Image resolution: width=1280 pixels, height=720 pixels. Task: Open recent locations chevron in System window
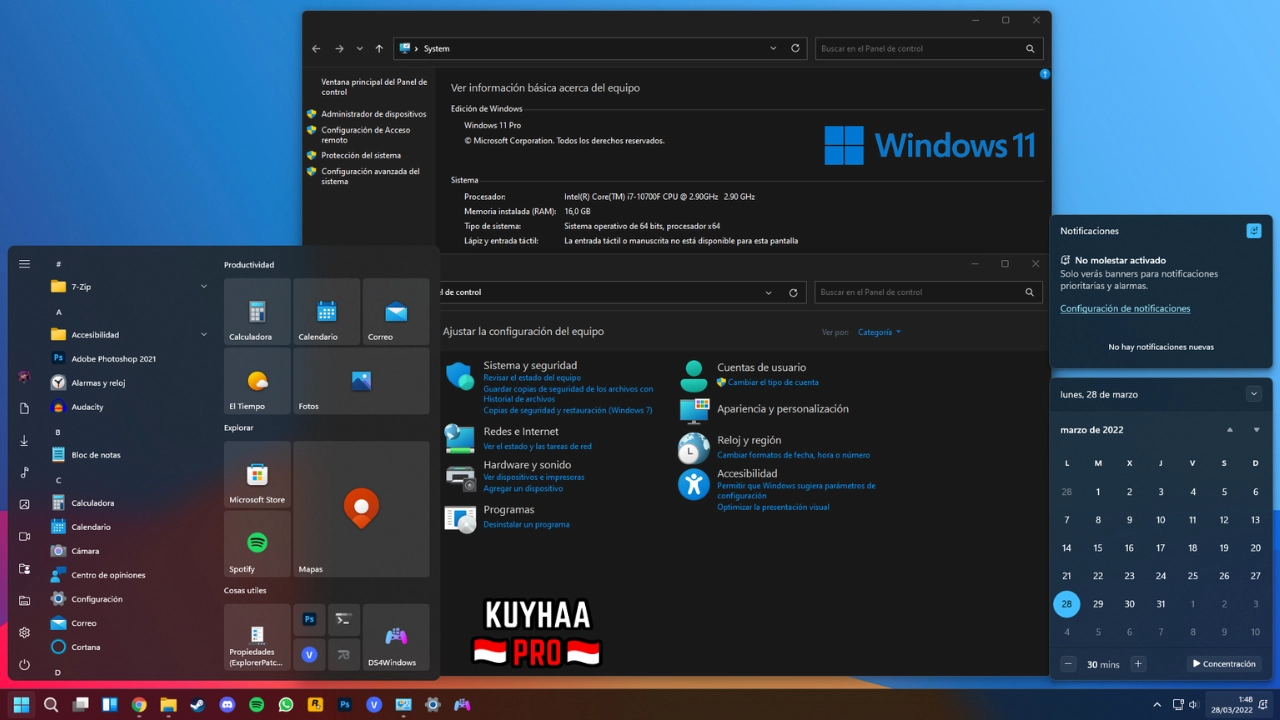pos(360,48)
